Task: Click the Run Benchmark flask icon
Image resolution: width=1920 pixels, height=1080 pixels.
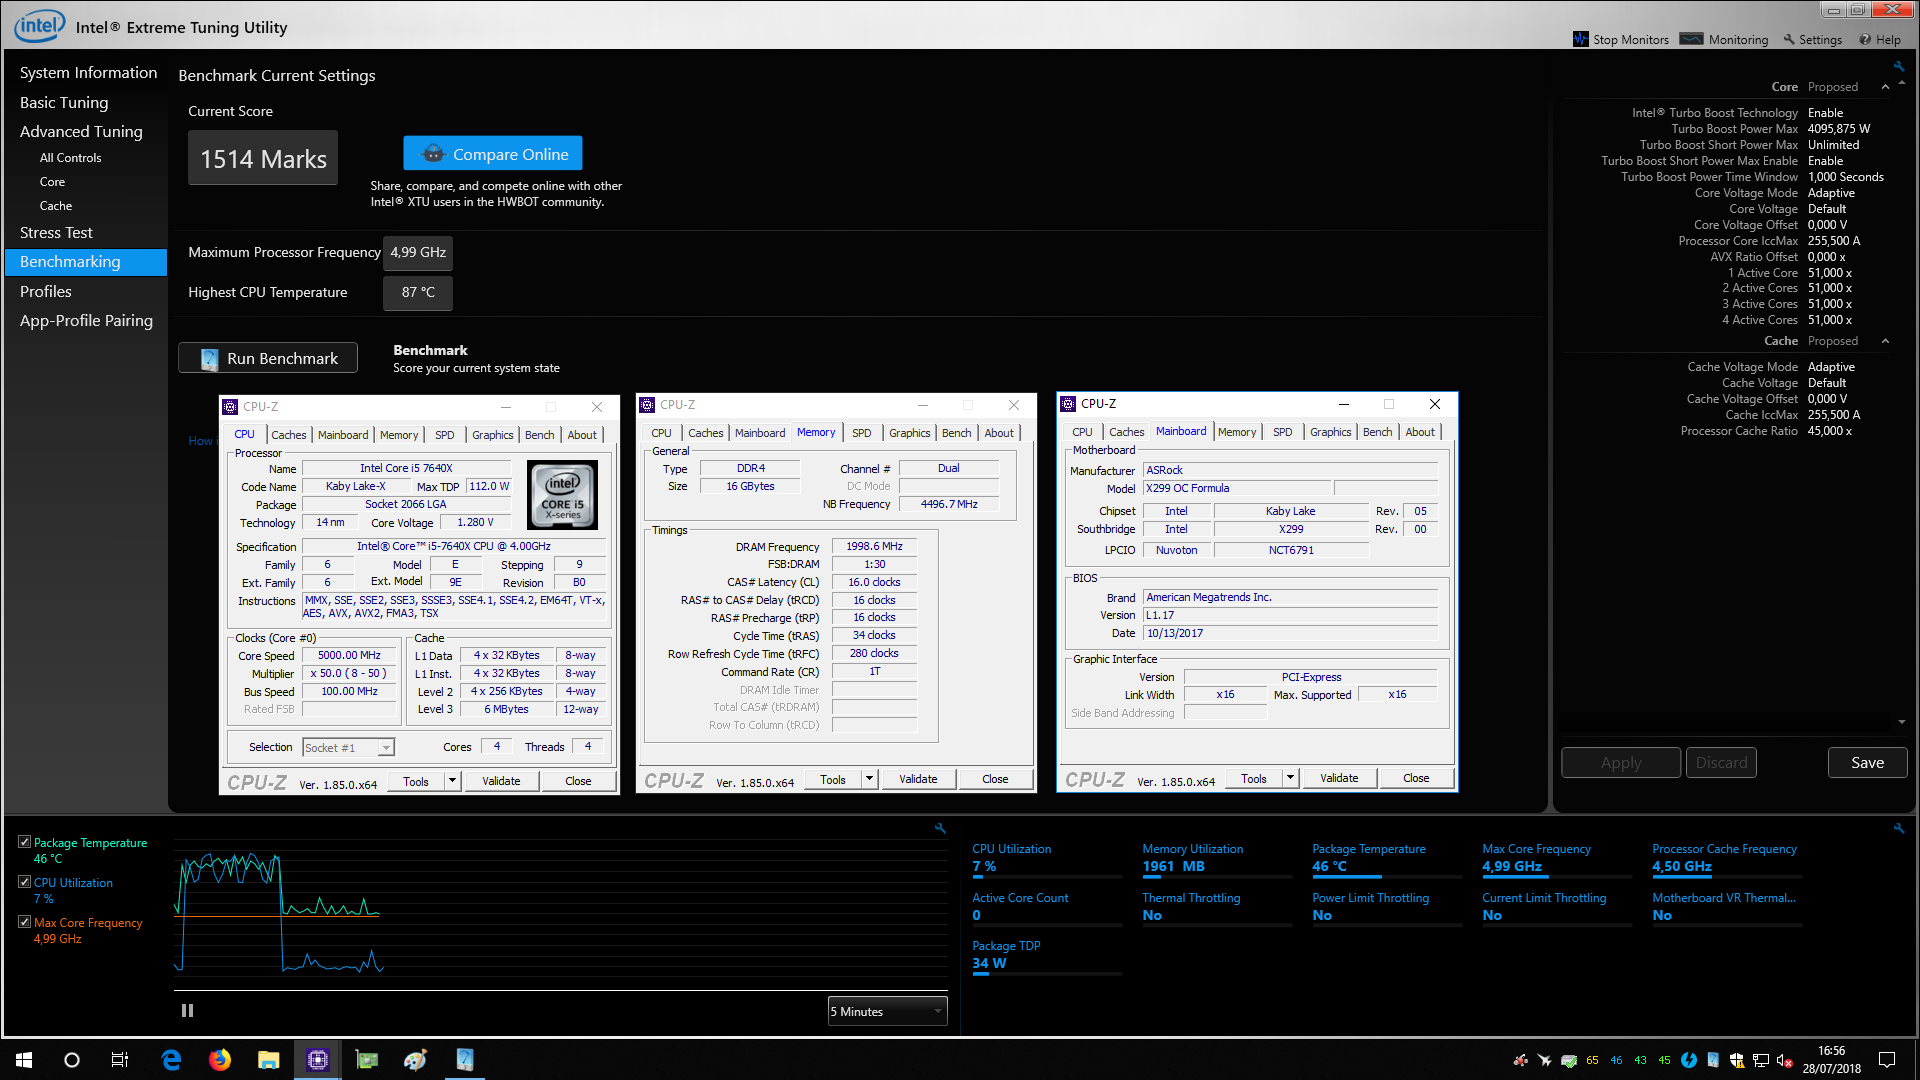Action: coord(209,359)
